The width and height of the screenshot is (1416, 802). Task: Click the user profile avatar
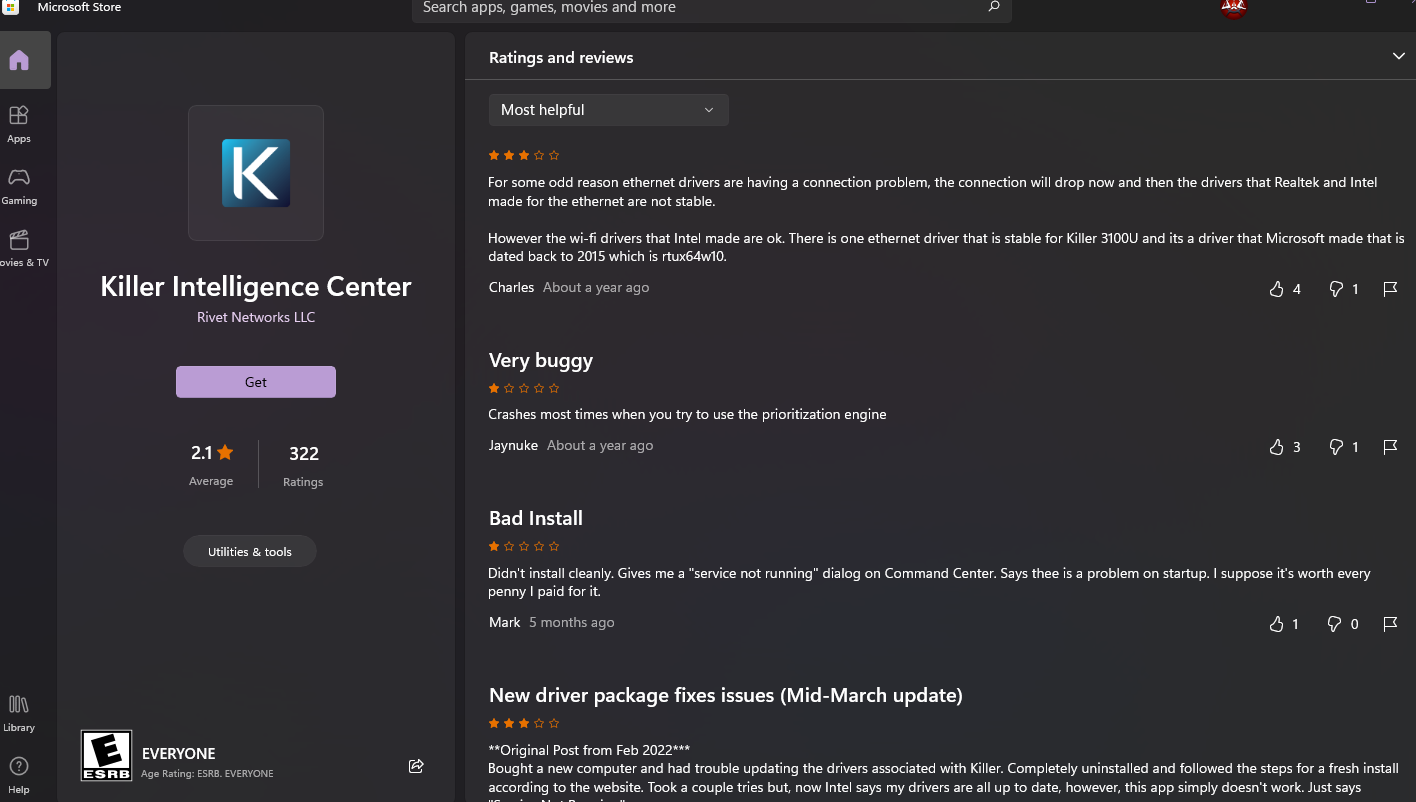tap(1234, 8)
